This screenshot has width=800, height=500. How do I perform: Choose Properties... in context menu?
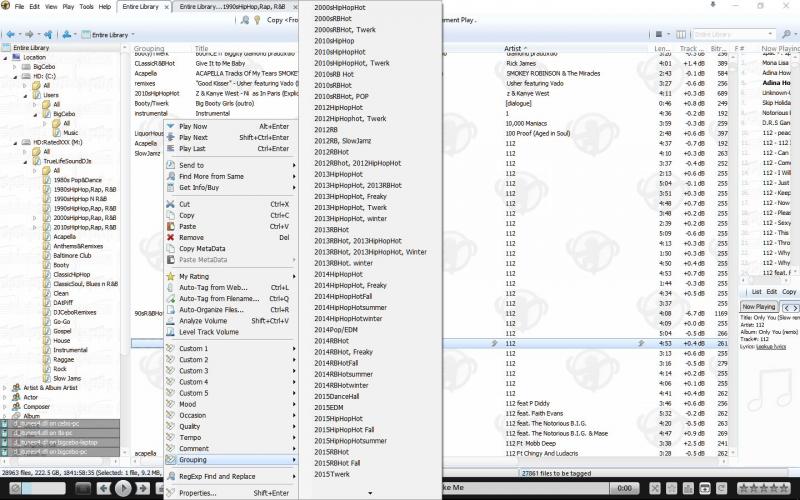coord(231,493)
